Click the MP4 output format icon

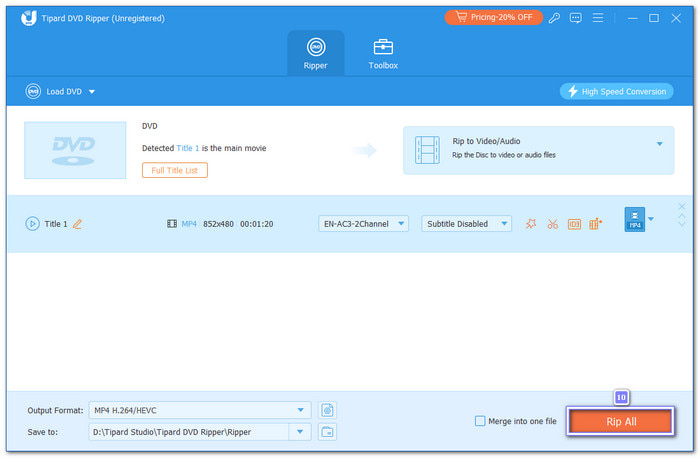coord(634,220)
